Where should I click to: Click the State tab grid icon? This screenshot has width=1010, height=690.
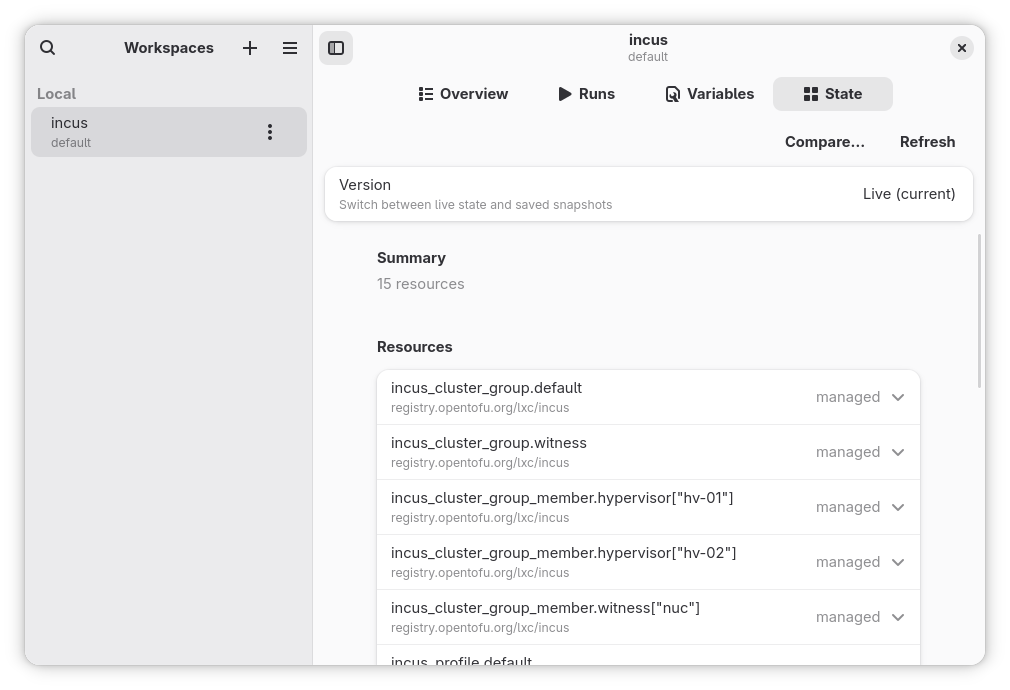click(x=811, y=94)
